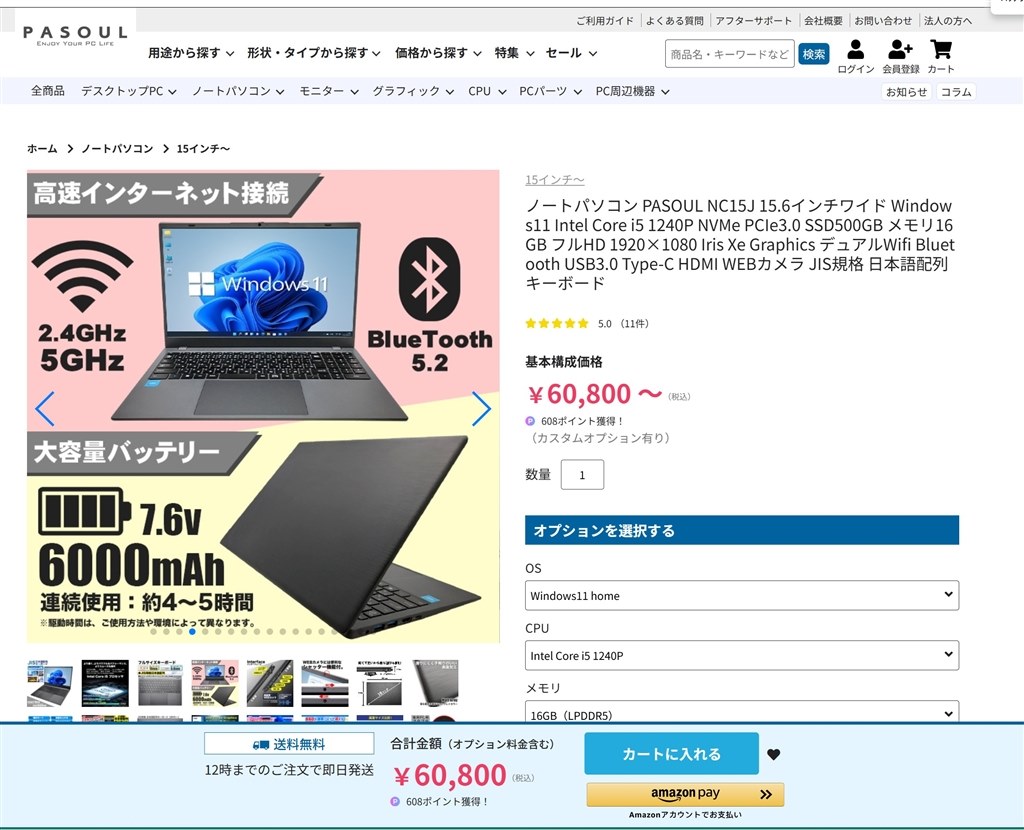Viewport: 1024px width, 830px height.
Task: Select fifth thumbnail showing interface ports
Action: point(270,683)
